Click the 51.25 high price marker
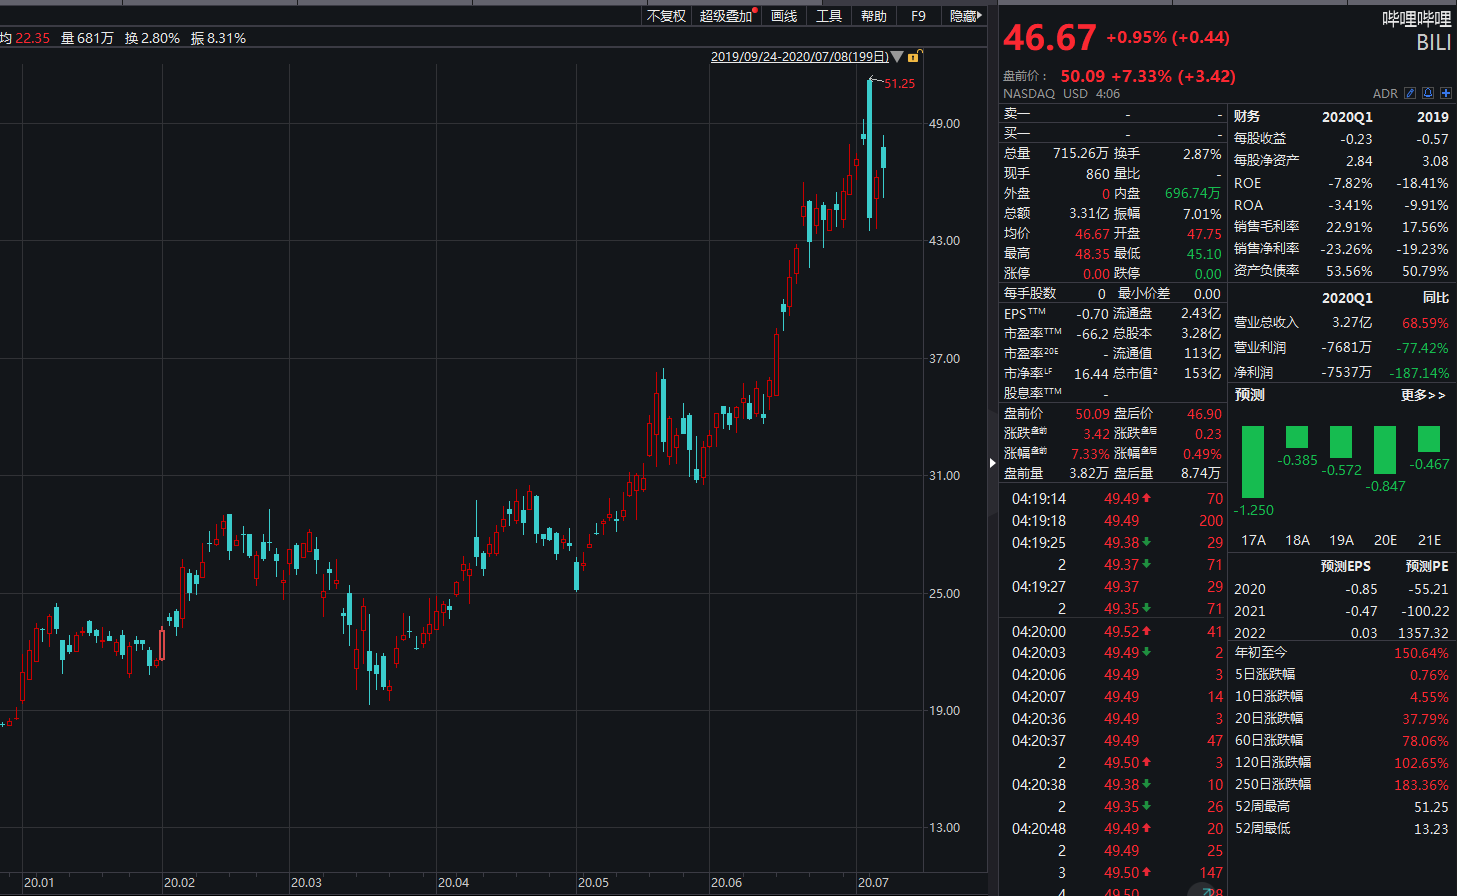 pos(899,83)
